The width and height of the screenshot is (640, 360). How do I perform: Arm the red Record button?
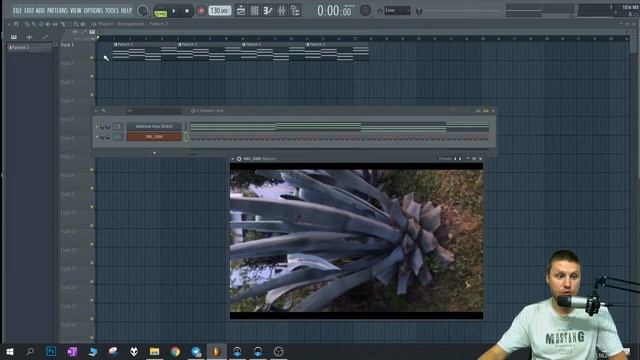[x=201, y=11]
